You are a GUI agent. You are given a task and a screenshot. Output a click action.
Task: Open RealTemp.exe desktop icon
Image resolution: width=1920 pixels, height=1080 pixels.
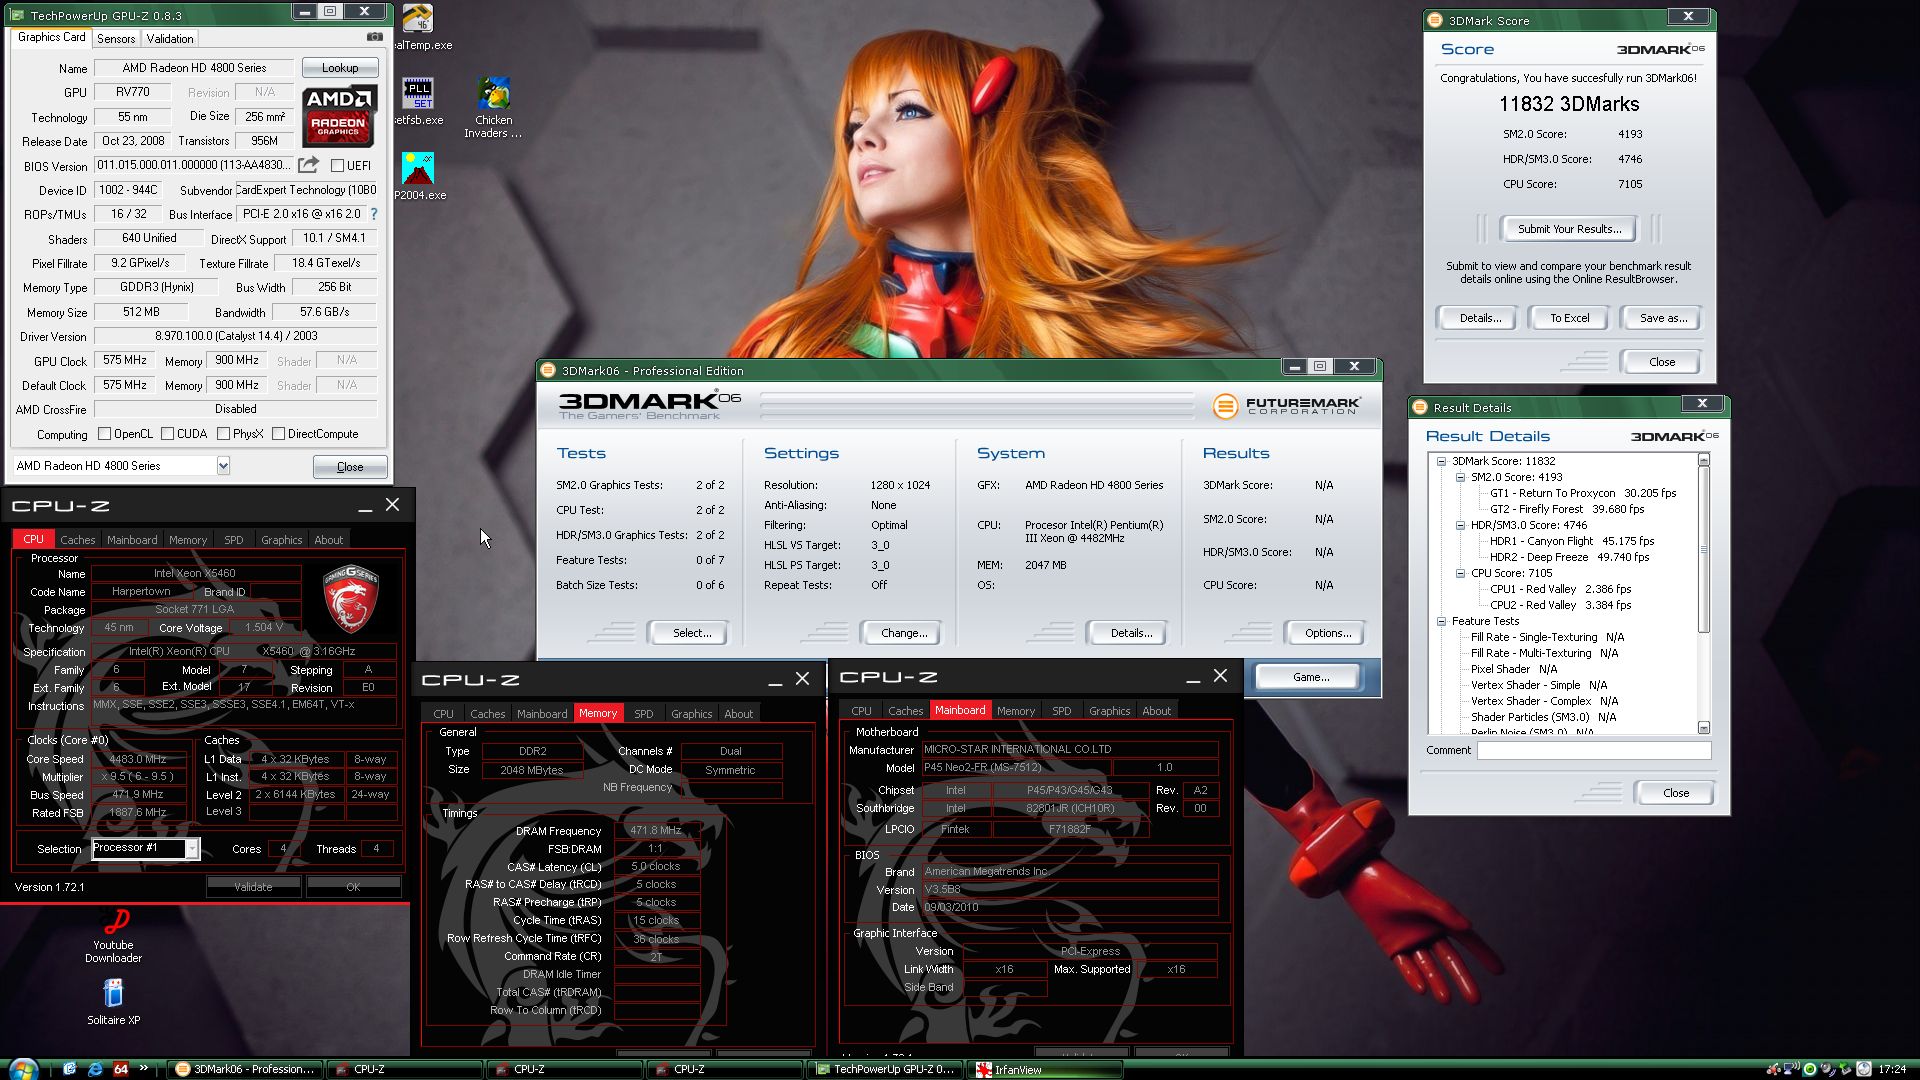419,27
